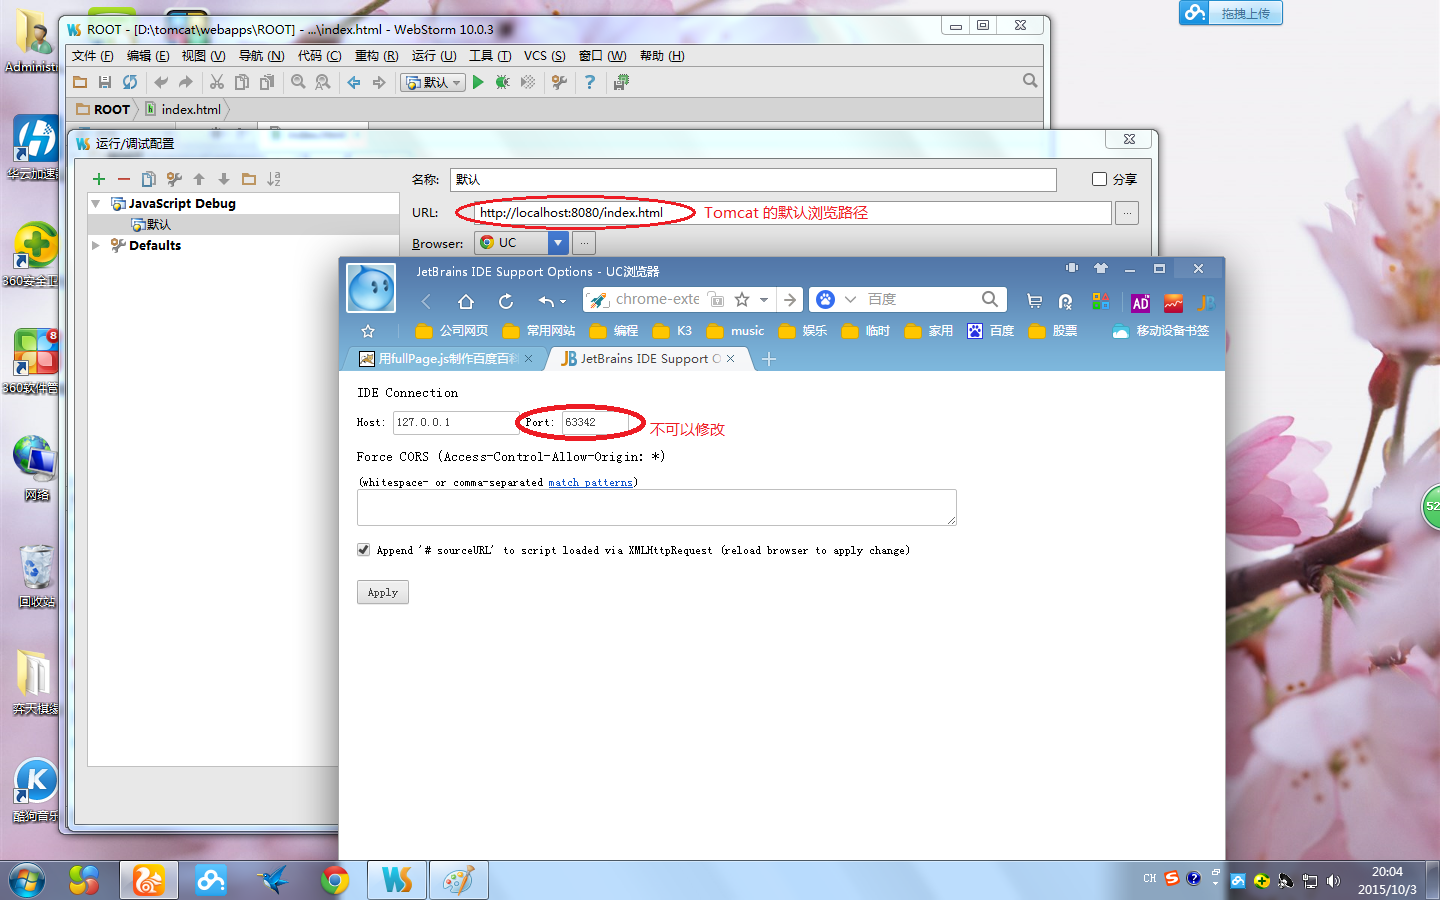This screenshot has width=1440, height=900.
Task: Click the browse button next to URL field
Action: (1127, 213)
